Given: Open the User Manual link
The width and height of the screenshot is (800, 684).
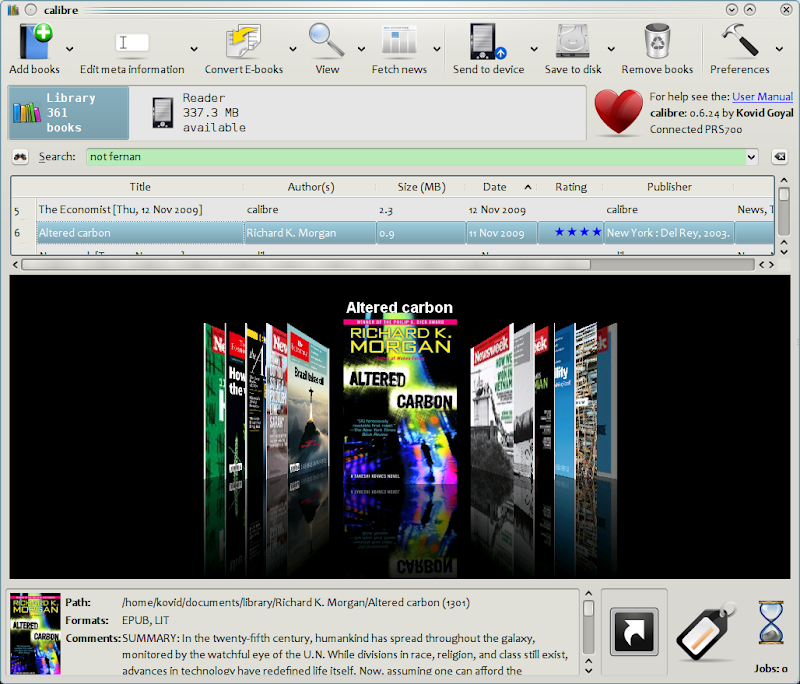Looking at the screenshot, I should point(762,96).
